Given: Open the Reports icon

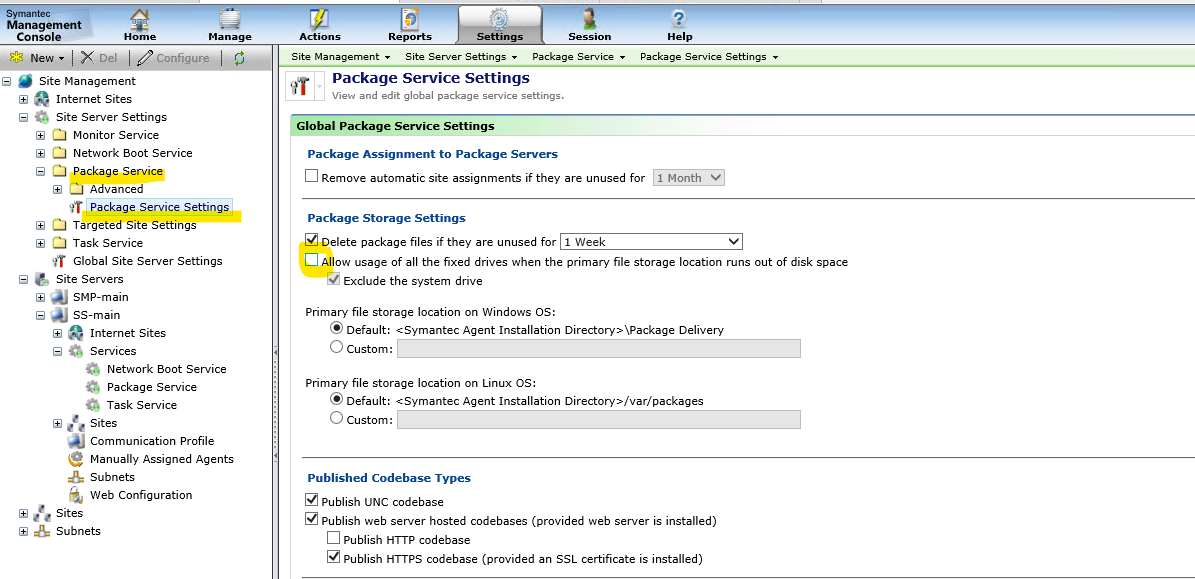Looking at the screenshot, I should (x=410, y=18).
